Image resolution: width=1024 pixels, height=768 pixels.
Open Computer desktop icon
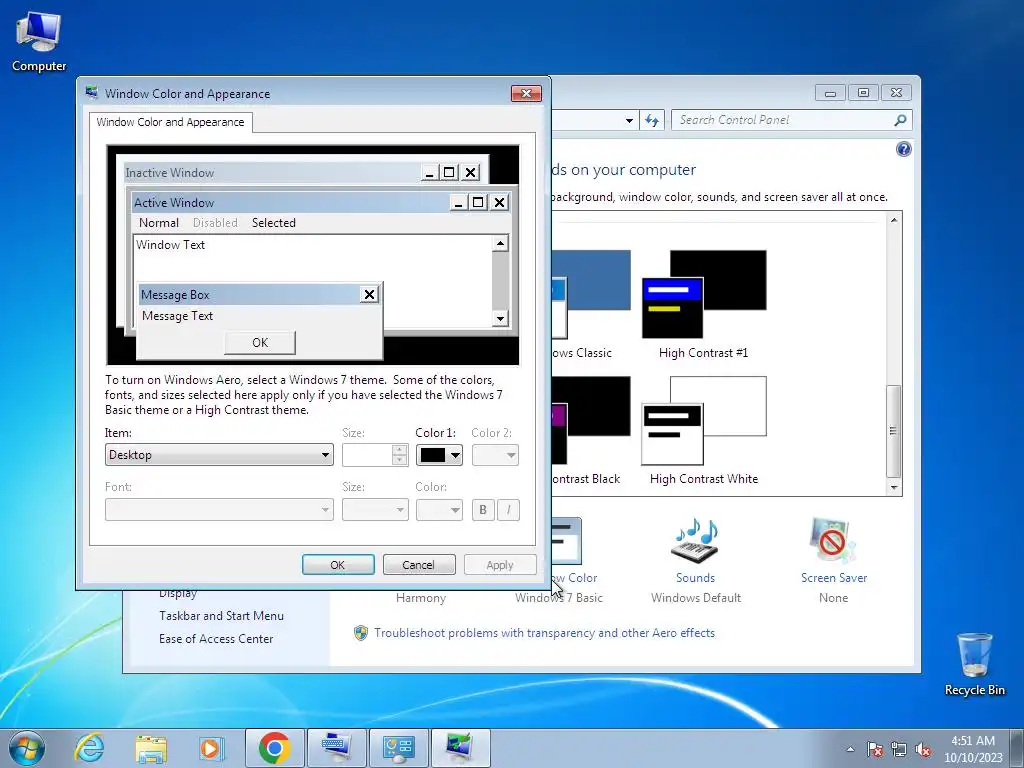(x=39, y=42)
